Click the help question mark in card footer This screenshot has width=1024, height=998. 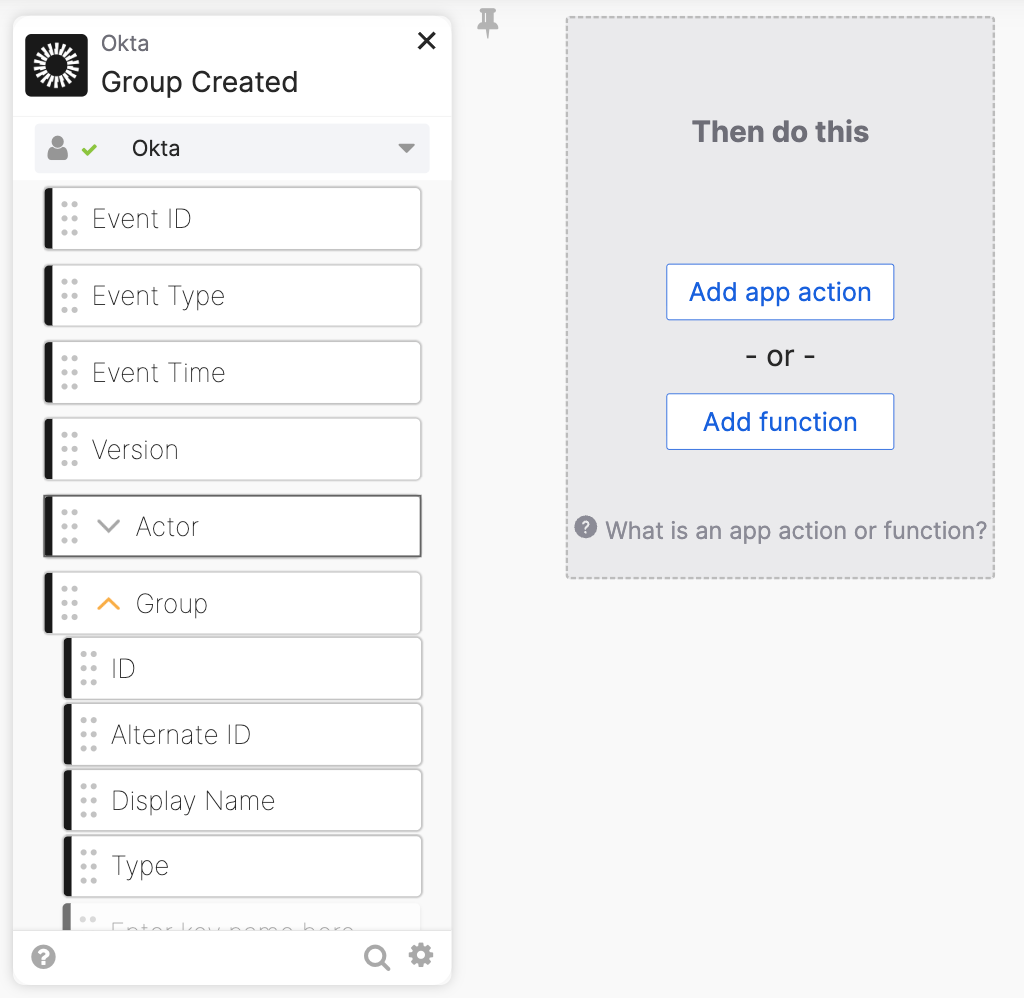pyautogui.click(x=43, y=958)
